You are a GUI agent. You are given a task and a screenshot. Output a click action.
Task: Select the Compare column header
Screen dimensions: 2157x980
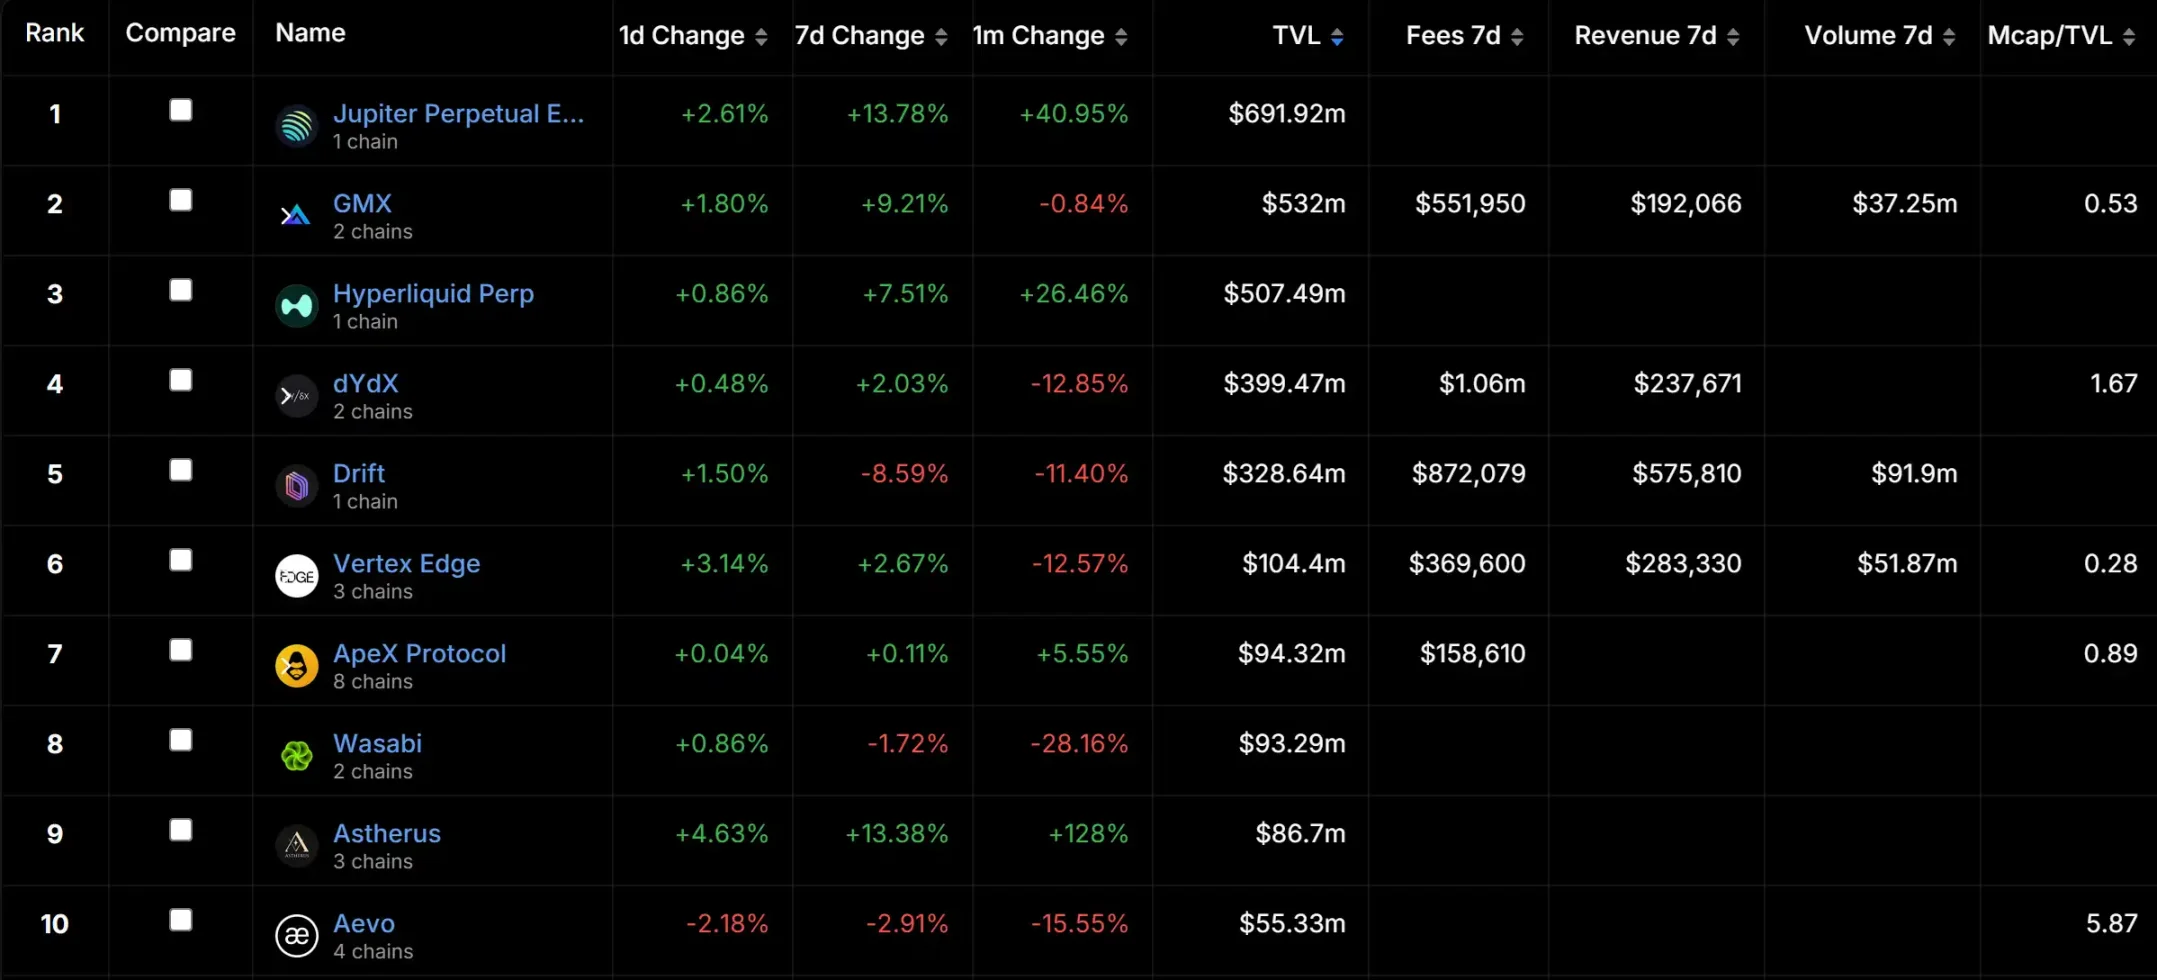pyautogui.click(x=181, y=33)
